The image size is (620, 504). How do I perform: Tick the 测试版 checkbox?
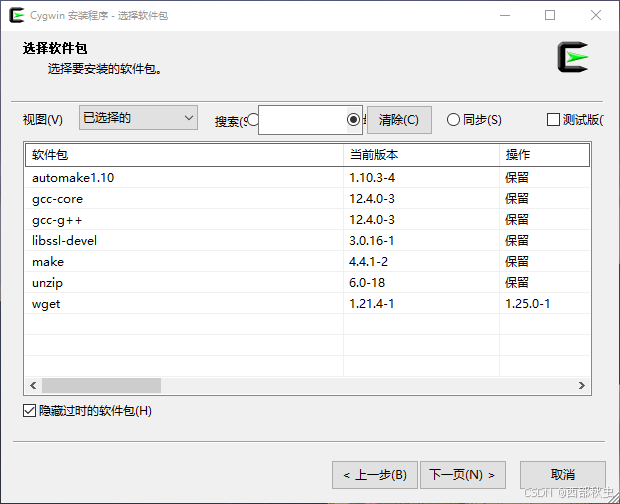(x=553, y=119)
